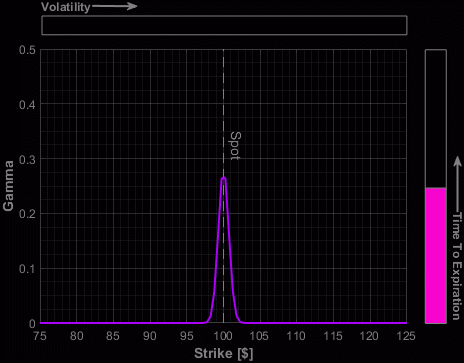
Task: Click the 100 tick on Strike axis
Action: click(223, 336)
